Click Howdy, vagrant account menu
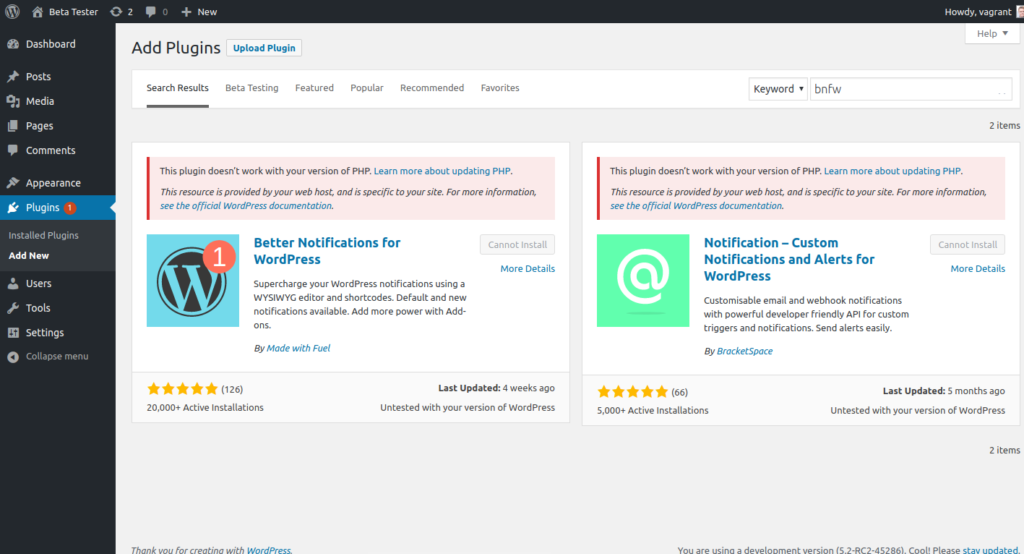 click(x=983, y=12)
